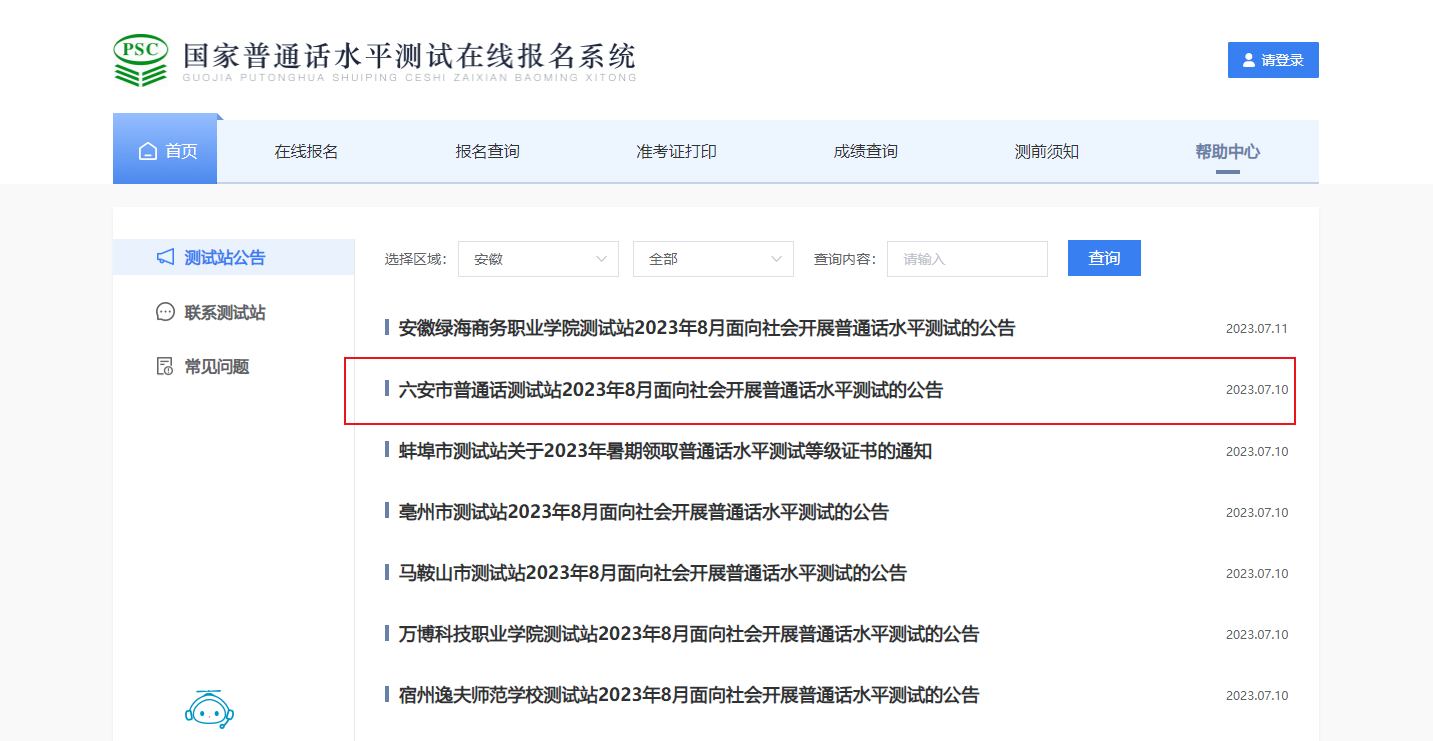Open the robot assistant icon

pyautogui.click(x=209, y=708)
